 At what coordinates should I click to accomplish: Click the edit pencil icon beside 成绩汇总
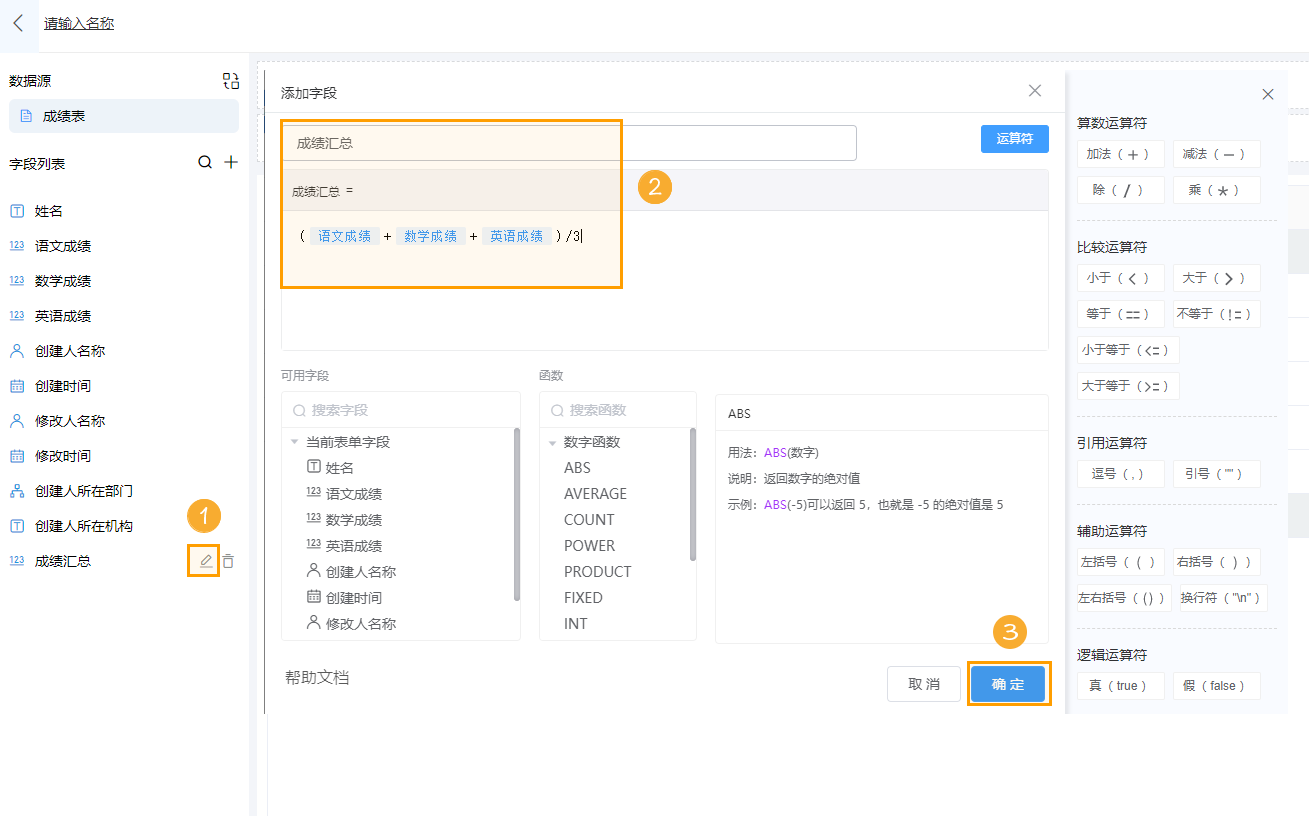click(203, 561)
